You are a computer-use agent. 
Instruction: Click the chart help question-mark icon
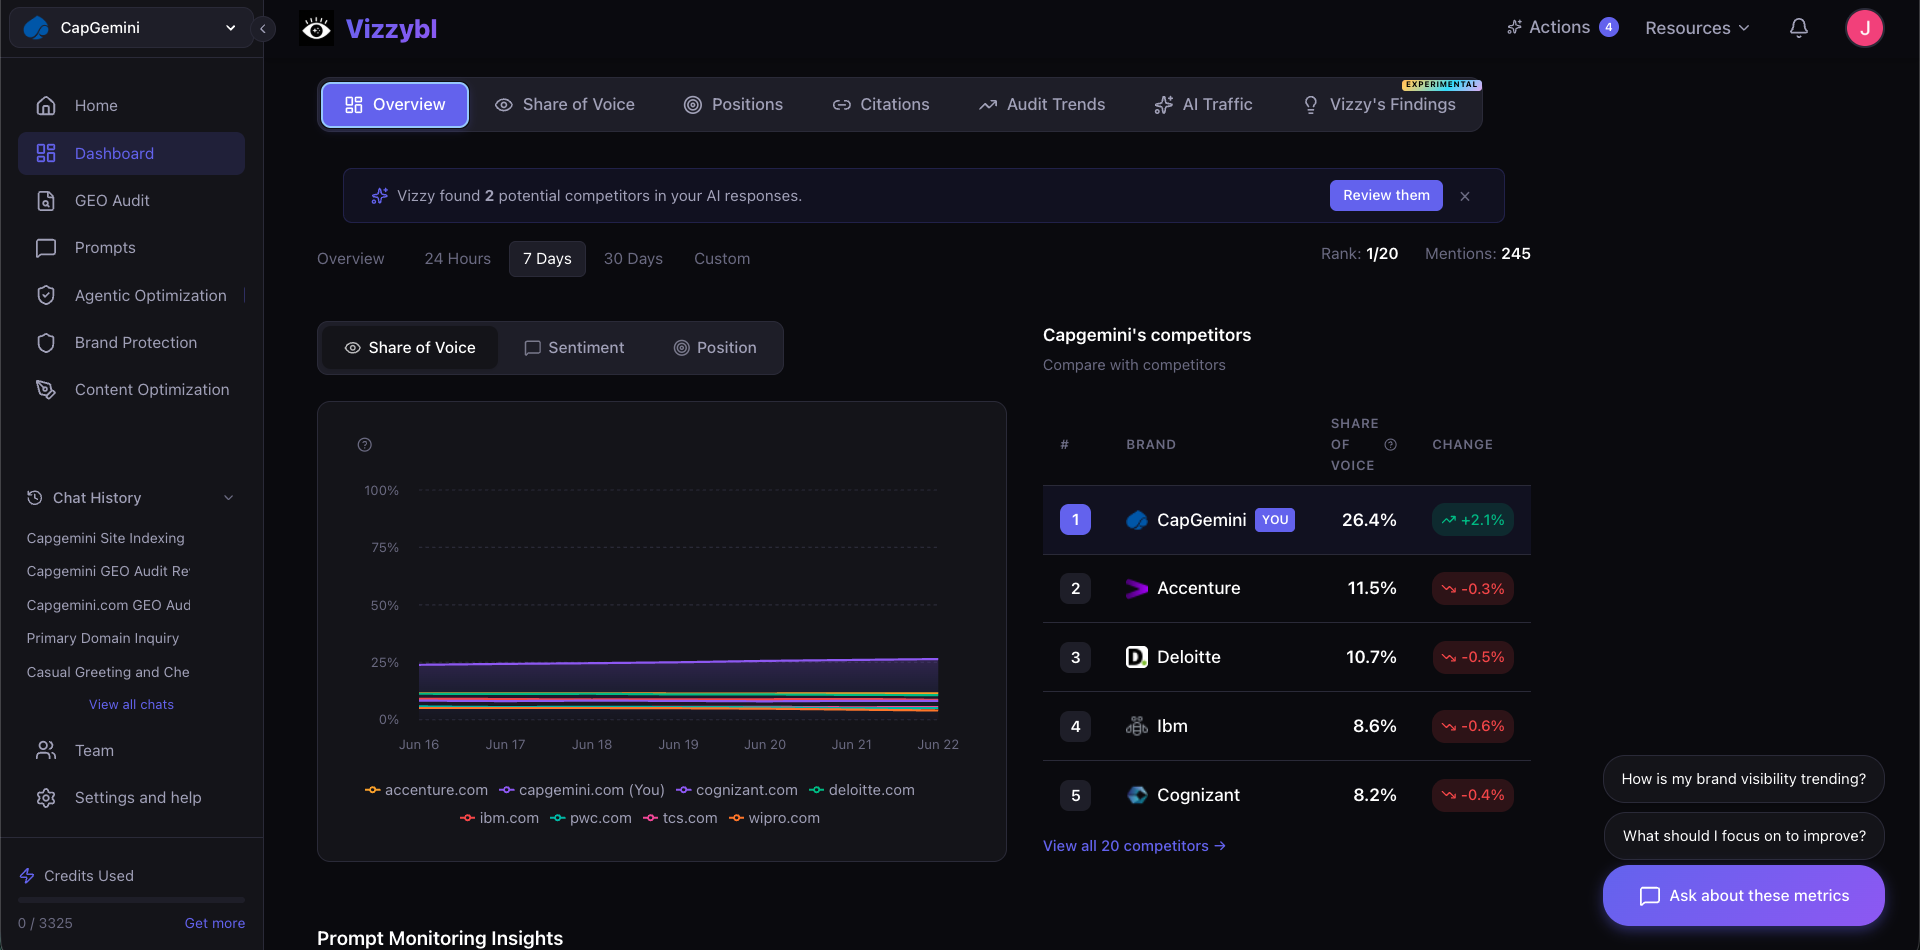[365, 445]
